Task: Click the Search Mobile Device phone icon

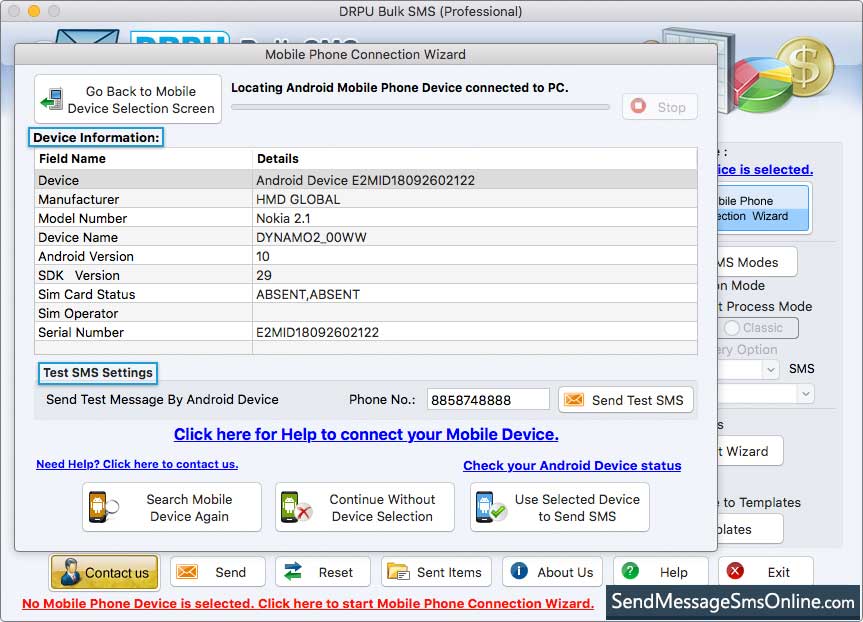Action: pyautogui.click(x=103, y=507)
